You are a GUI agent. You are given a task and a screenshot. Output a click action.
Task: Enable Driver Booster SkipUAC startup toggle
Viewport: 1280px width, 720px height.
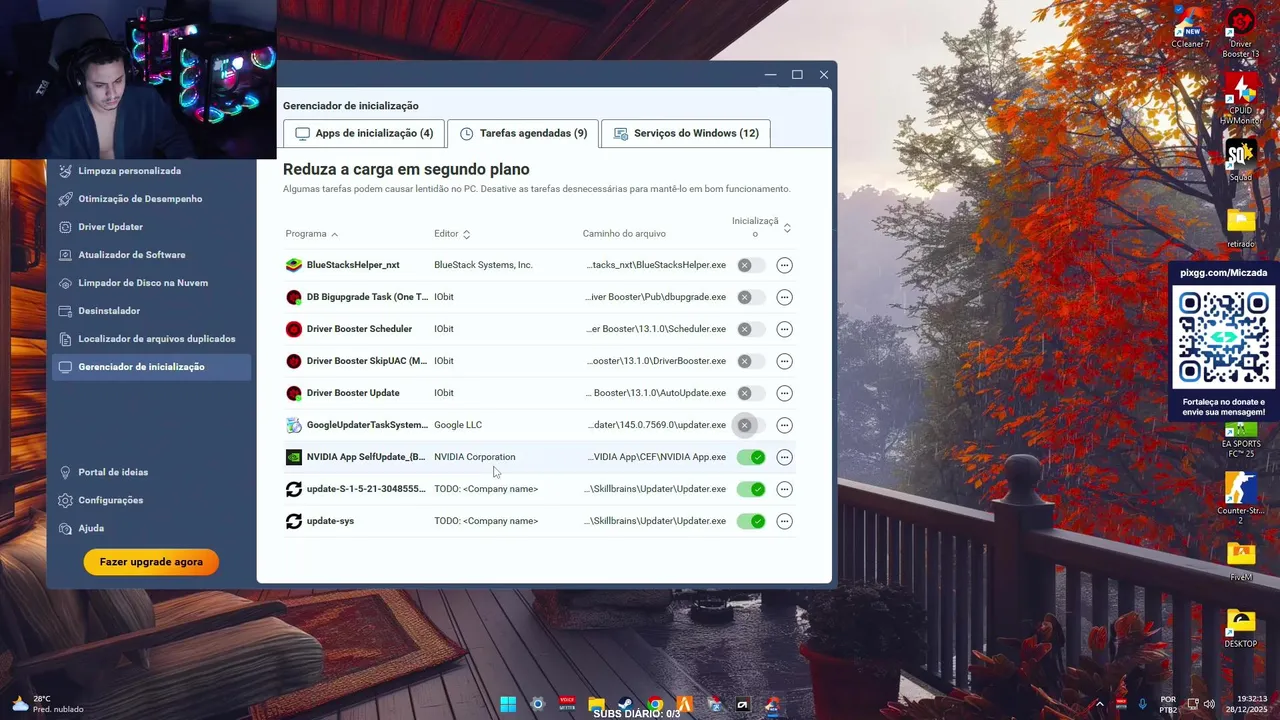tap(751, 361)
